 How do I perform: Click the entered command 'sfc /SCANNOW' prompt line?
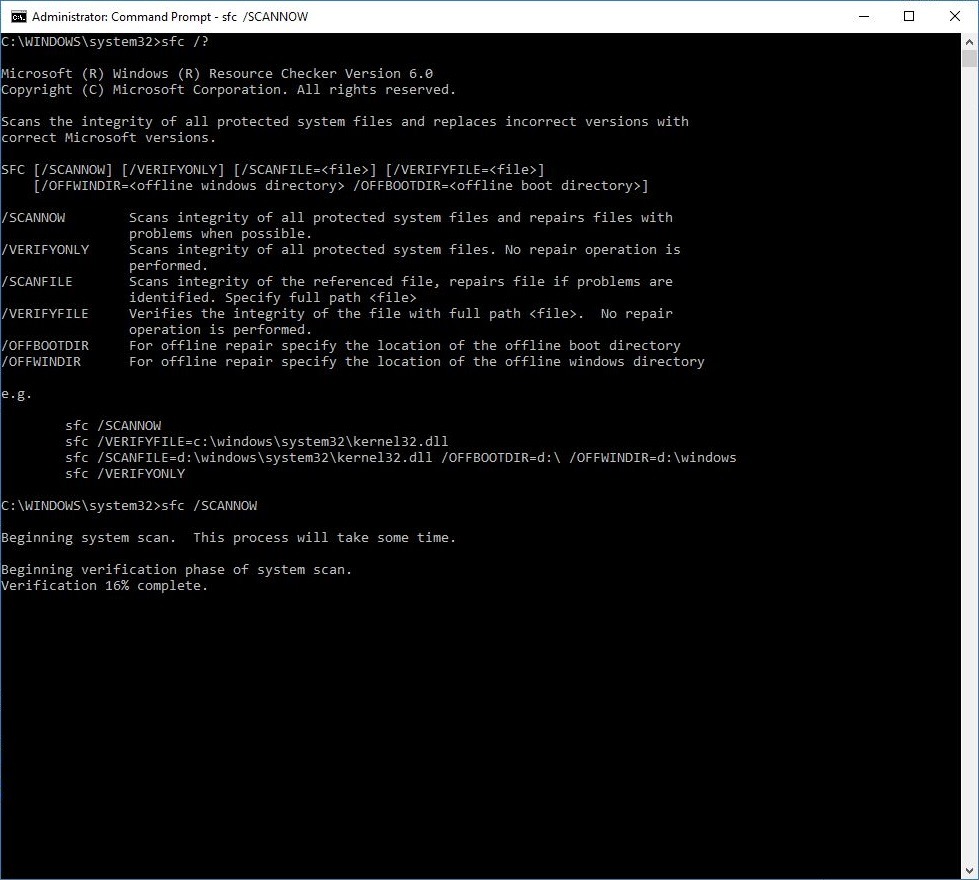coord(129,506)
